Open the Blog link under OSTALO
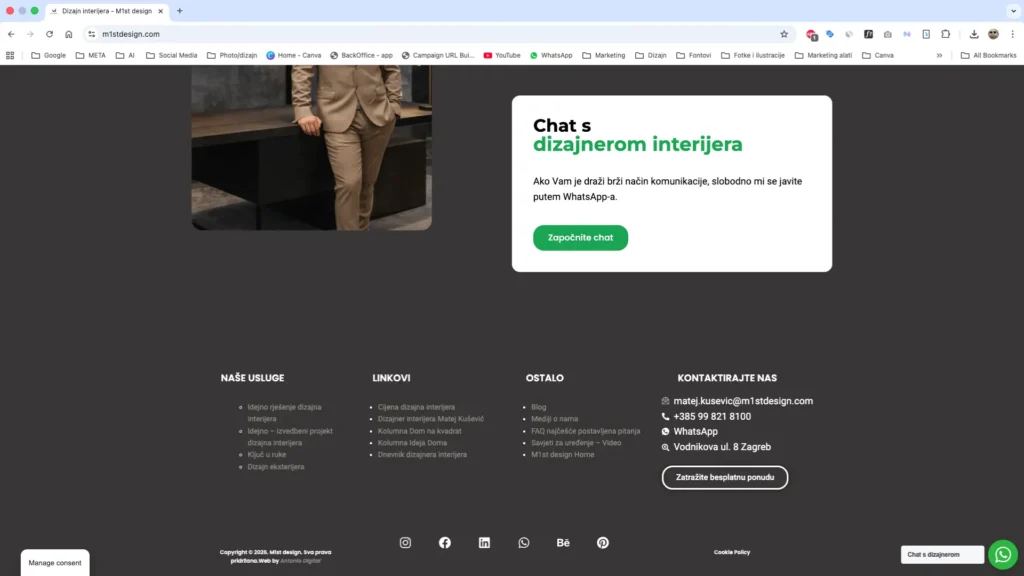The image size is (1024, 576). coord(538,406)
